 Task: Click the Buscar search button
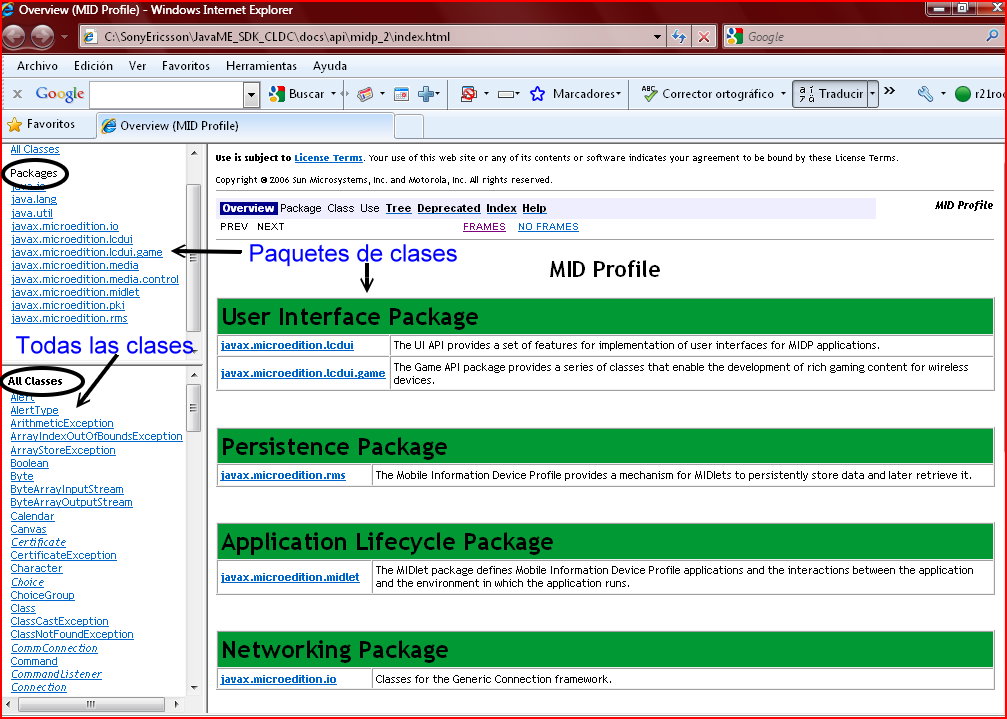[297, 94]
